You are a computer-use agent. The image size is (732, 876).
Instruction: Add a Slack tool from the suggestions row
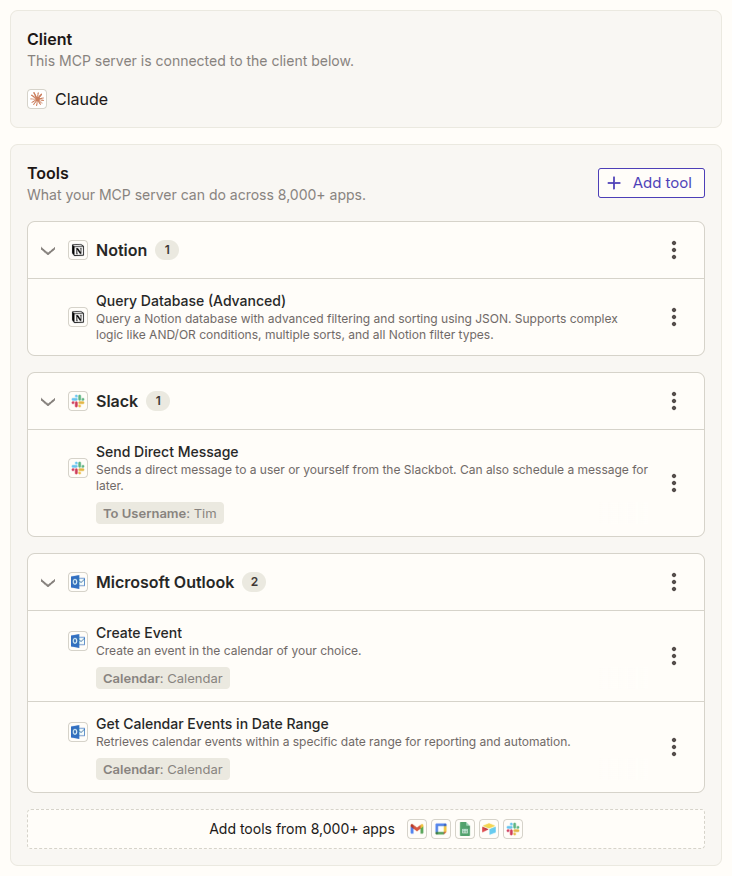[x=513, y=829]
